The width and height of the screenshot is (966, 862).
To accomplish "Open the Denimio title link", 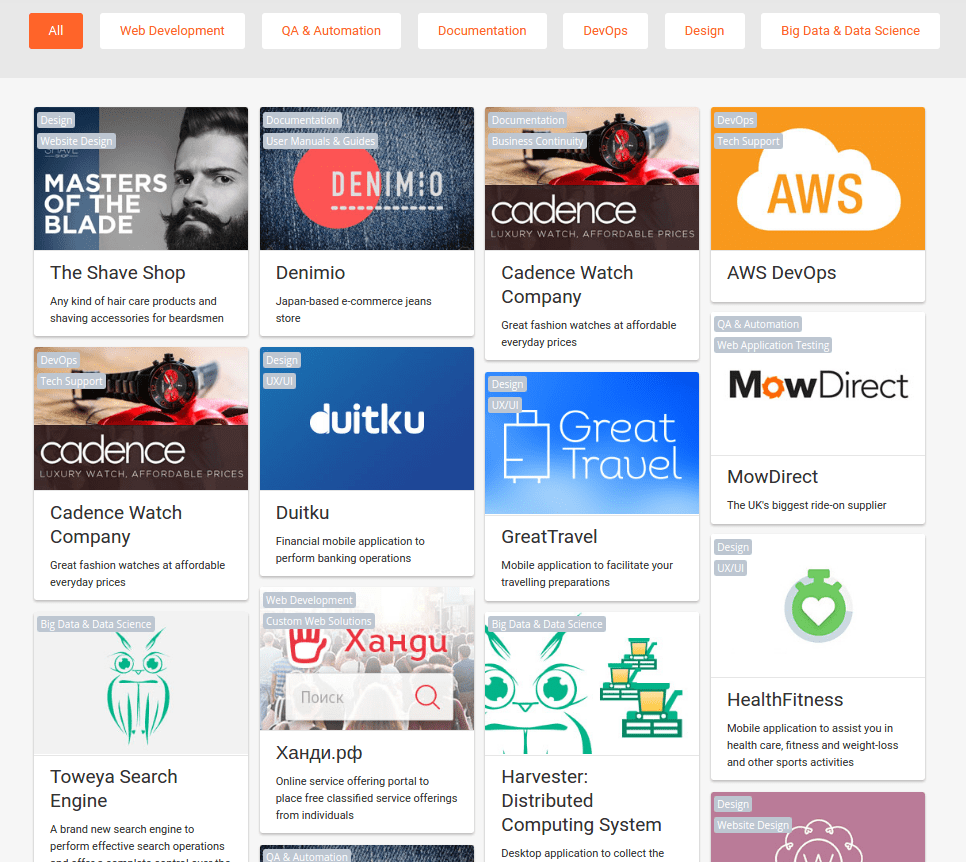I will (310, 272).
